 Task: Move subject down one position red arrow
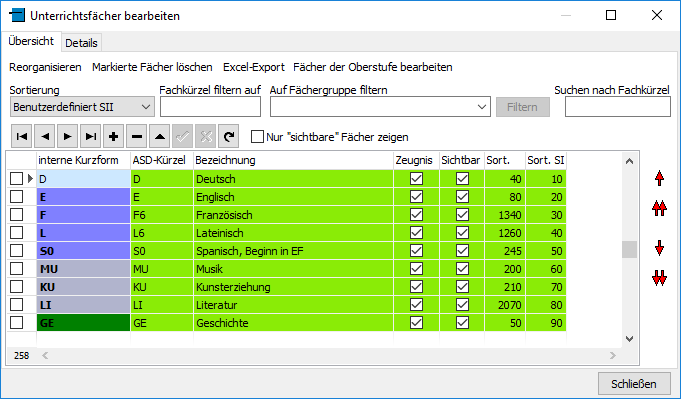pyautogui.click(x=659, y=248)
